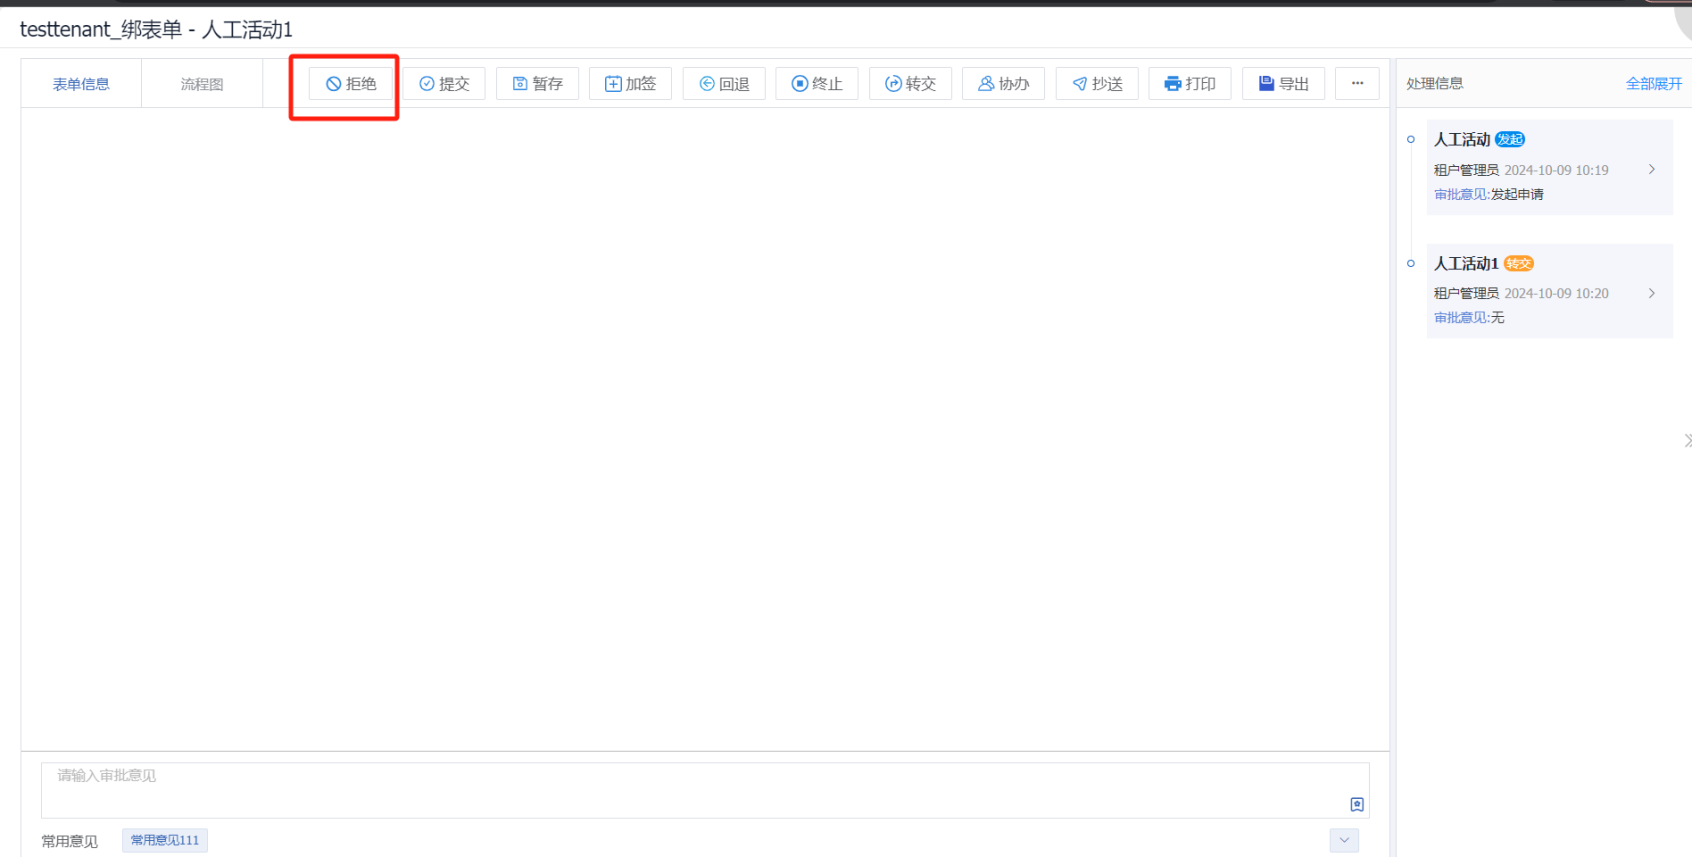Switch to the 表单信息 tab
Image resolution: width=1692 pixels, height=857 pixels.
pyautogui.click(x=81, y=84)
